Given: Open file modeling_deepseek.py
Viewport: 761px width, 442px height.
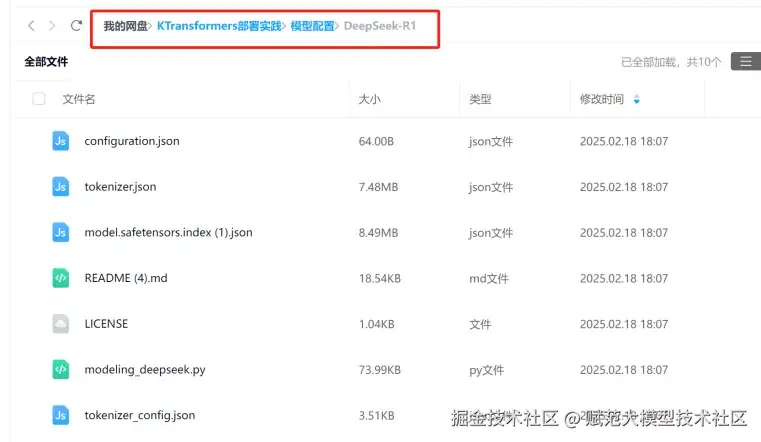Looking at the screenshot, I should tap(145, 370).
